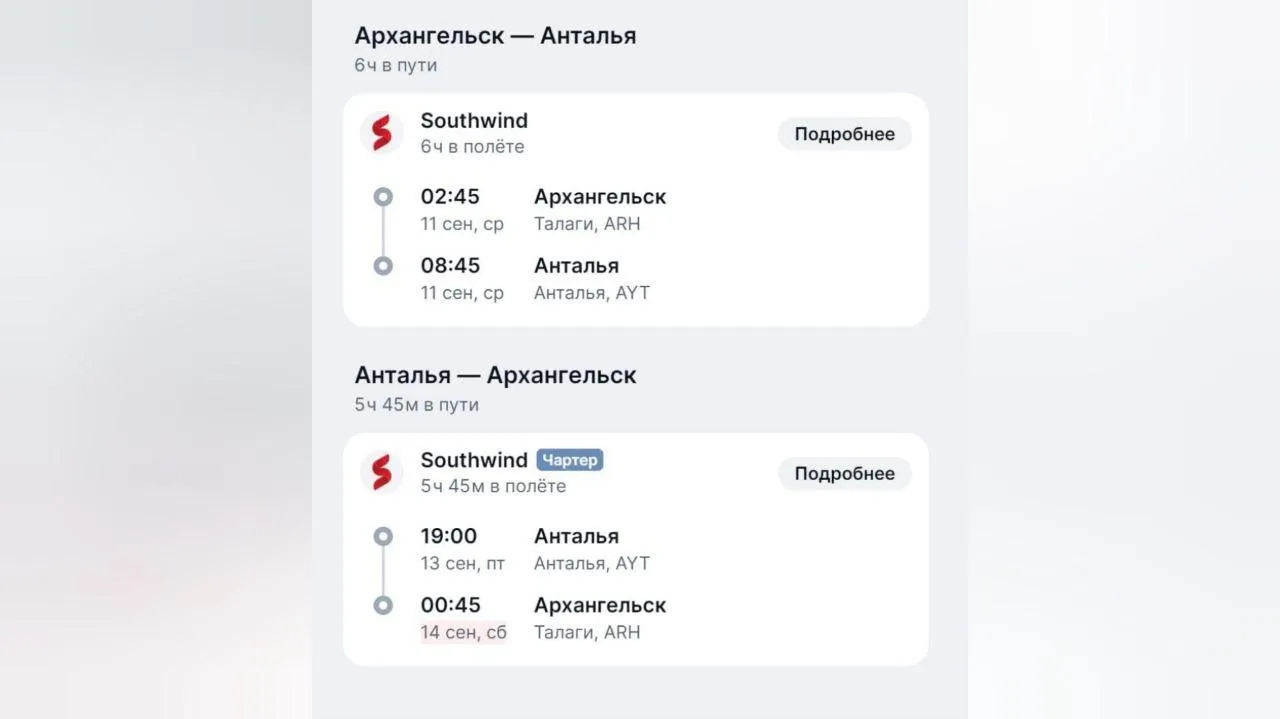This screenshot has width=1280, height=719.
Task: Select departure circle marker at 02:45
Action: tap(383, 197)
